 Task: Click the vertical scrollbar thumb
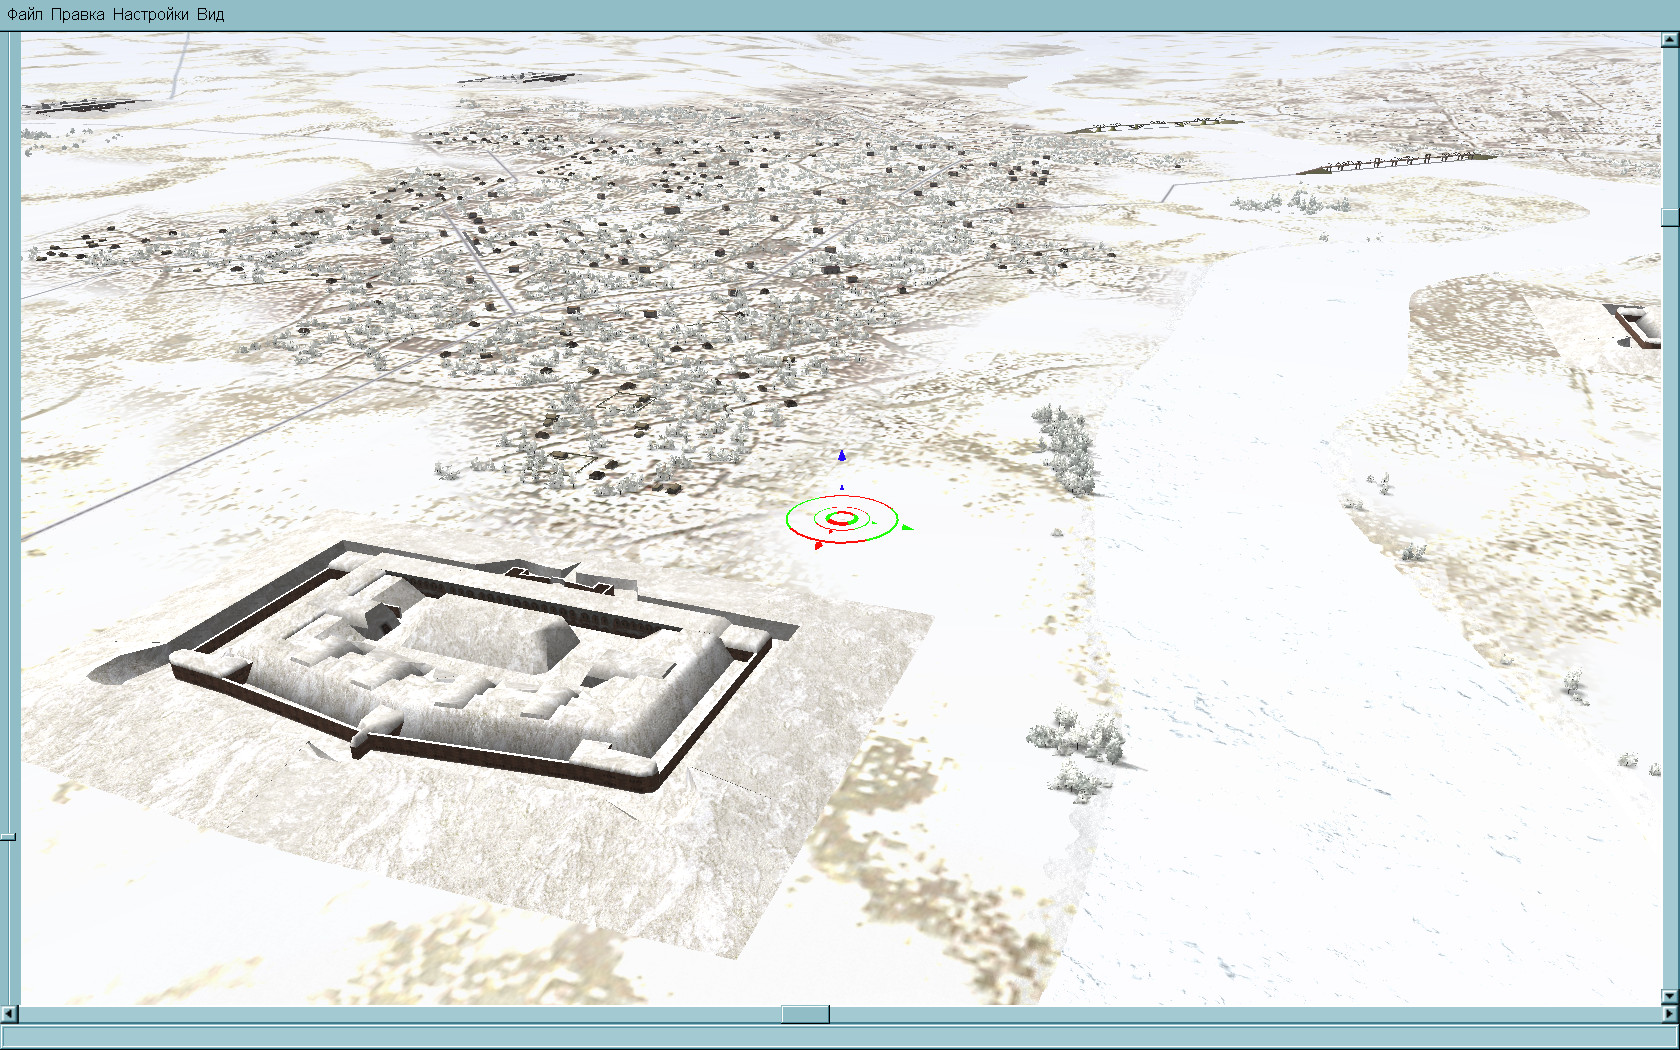[1670, 217]
